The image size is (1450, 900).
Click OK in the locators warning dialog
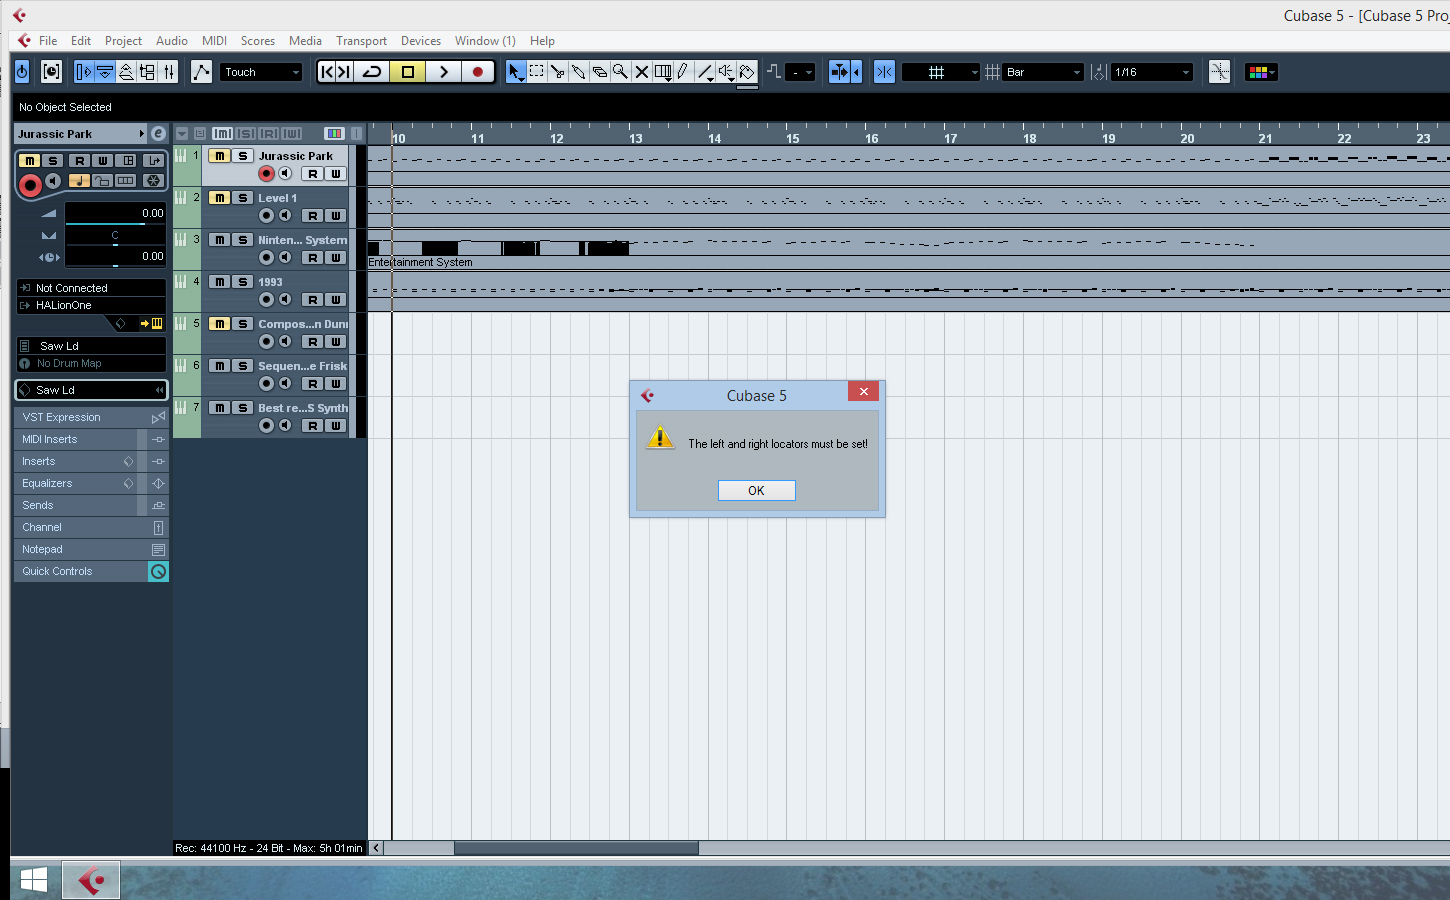pyautogui.click(x=757, y=490)
